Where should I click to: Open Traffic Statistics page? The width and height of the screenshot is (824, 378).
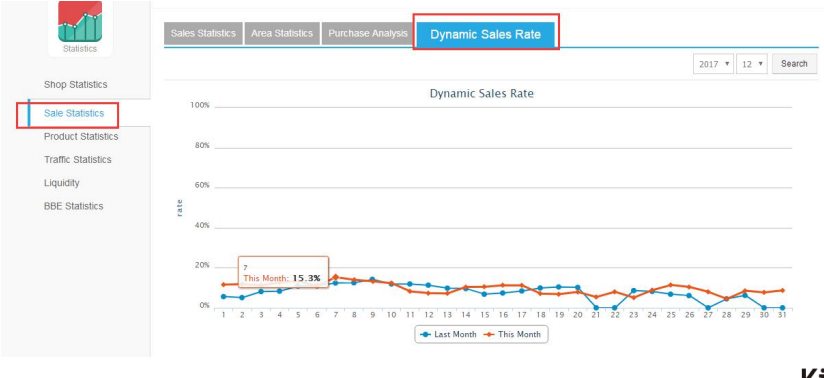(x=78, y=160)
